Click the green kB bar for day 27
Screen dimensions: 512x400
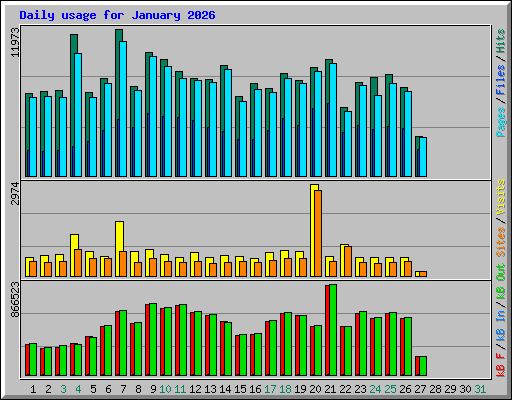[423, 366]
